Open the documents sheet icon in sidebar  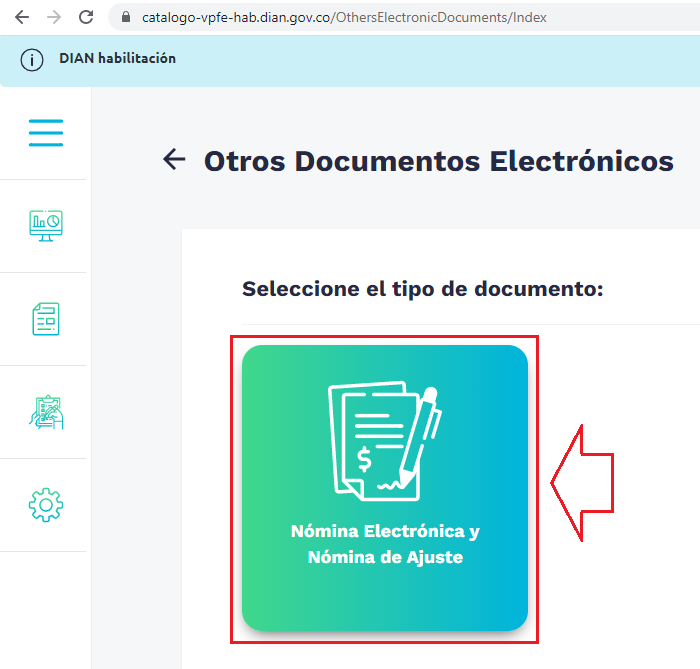[x=46, y=319]
